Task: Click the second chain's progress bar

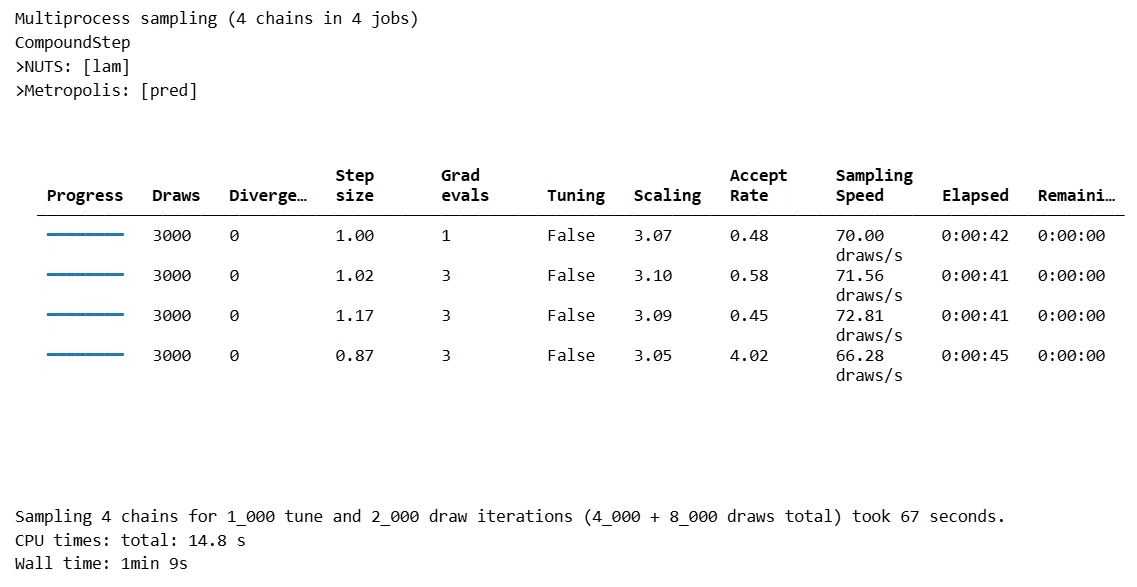Action: tap(85, 275)
